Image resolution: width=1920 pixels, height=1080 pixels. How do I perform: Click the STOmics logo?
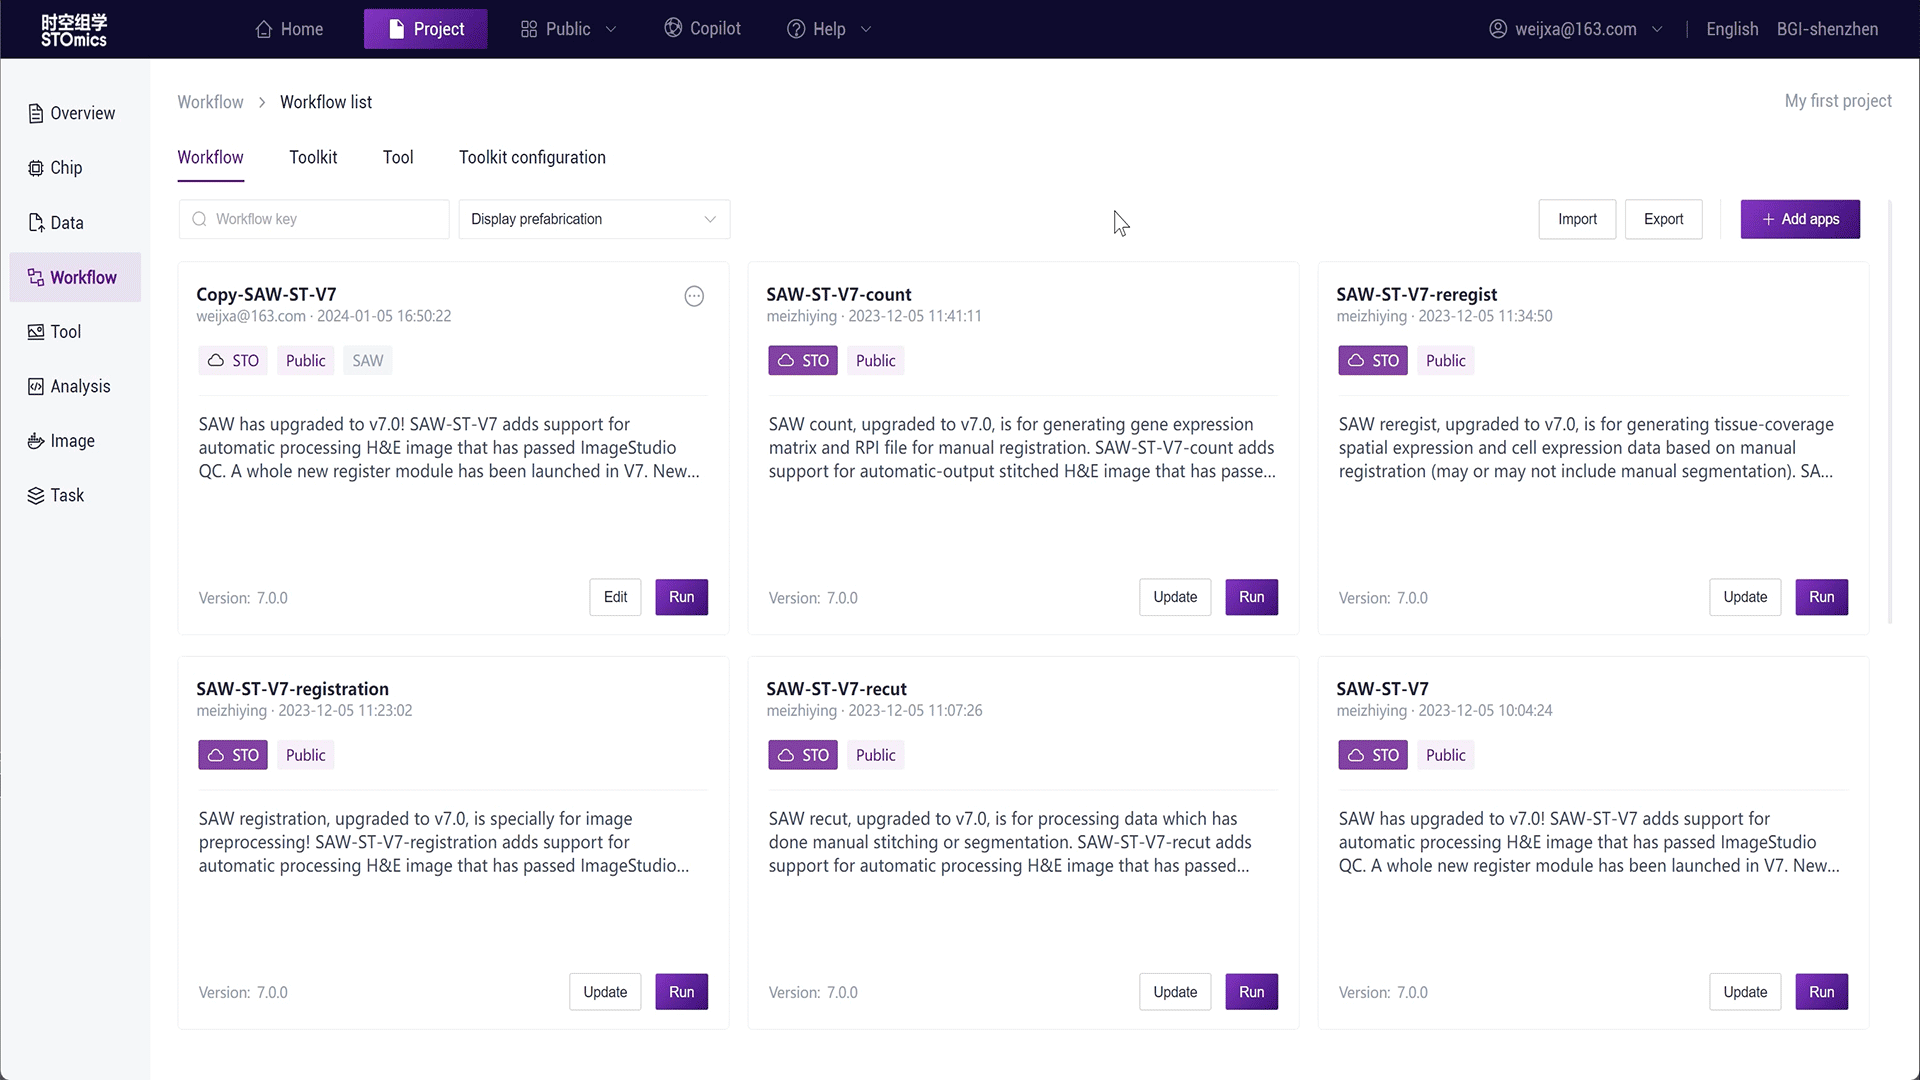point(73,30)
